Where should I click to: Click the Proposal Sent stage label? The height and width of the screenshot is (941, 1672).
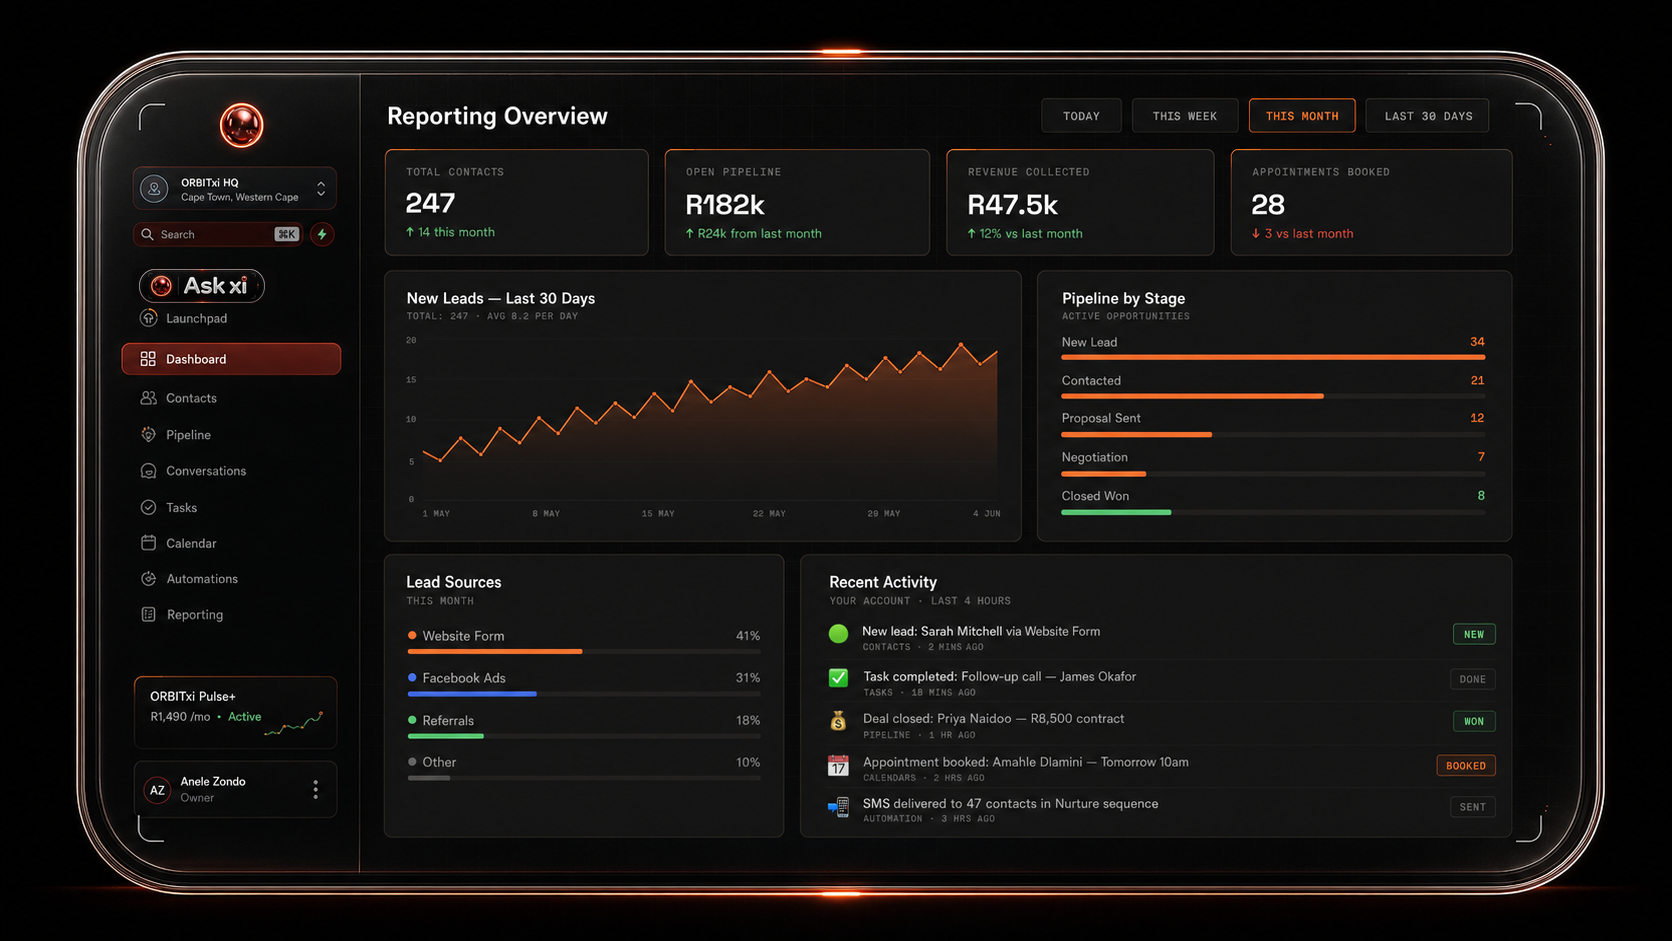pyautogui.click(x=1101, y=418)
